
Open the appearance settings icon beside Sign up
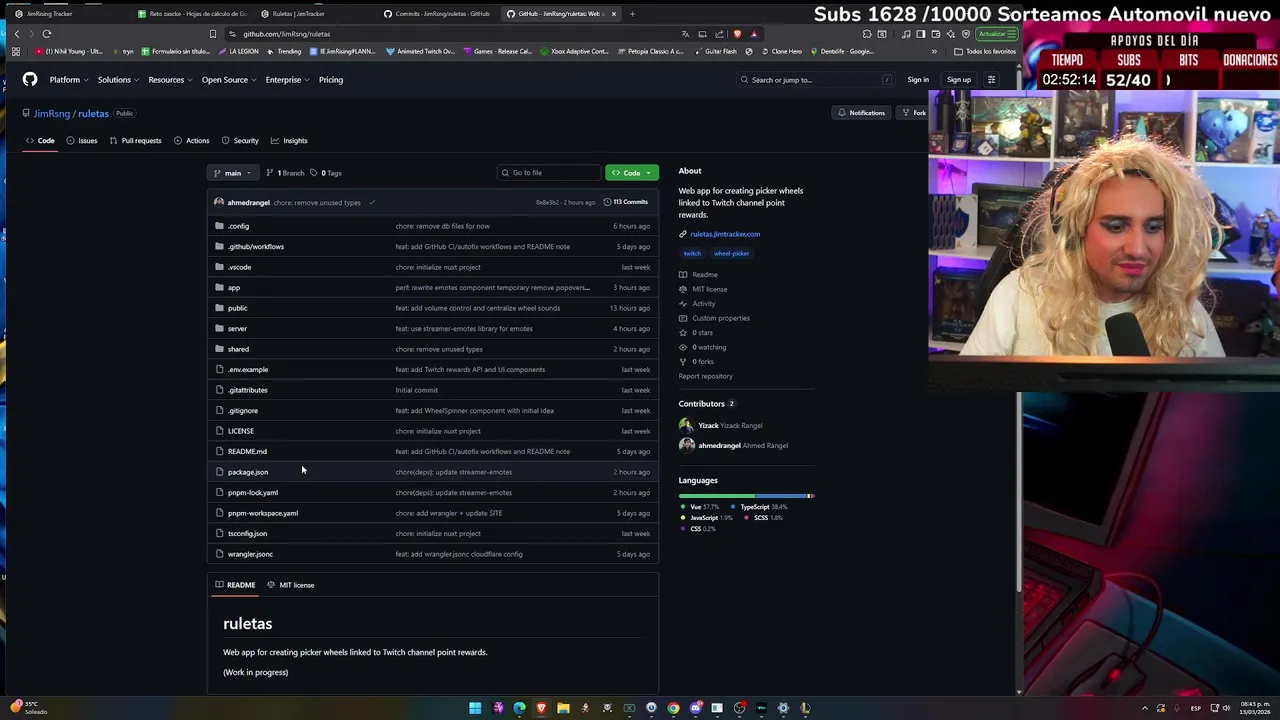coord(991,79)
